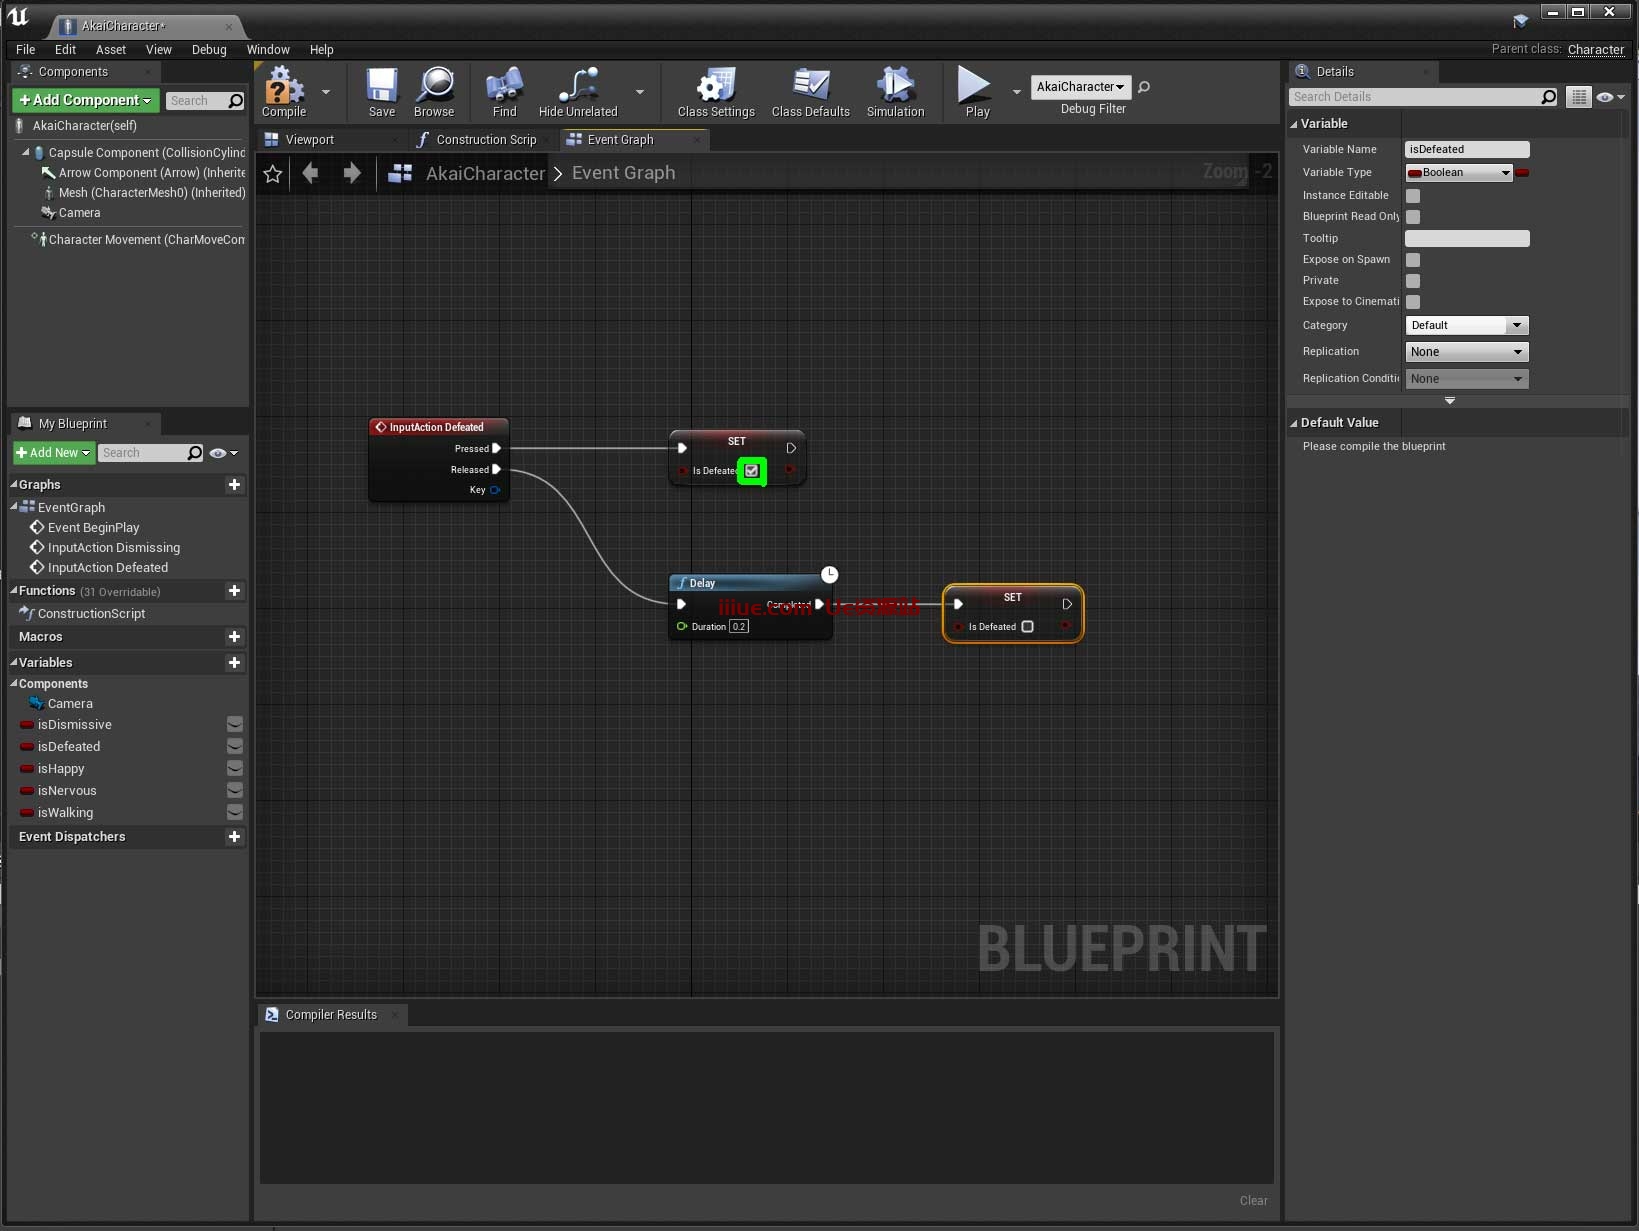The image size is (1639, 1231).
Task: Open the Debug menu
Action: [x=209, y=49]
